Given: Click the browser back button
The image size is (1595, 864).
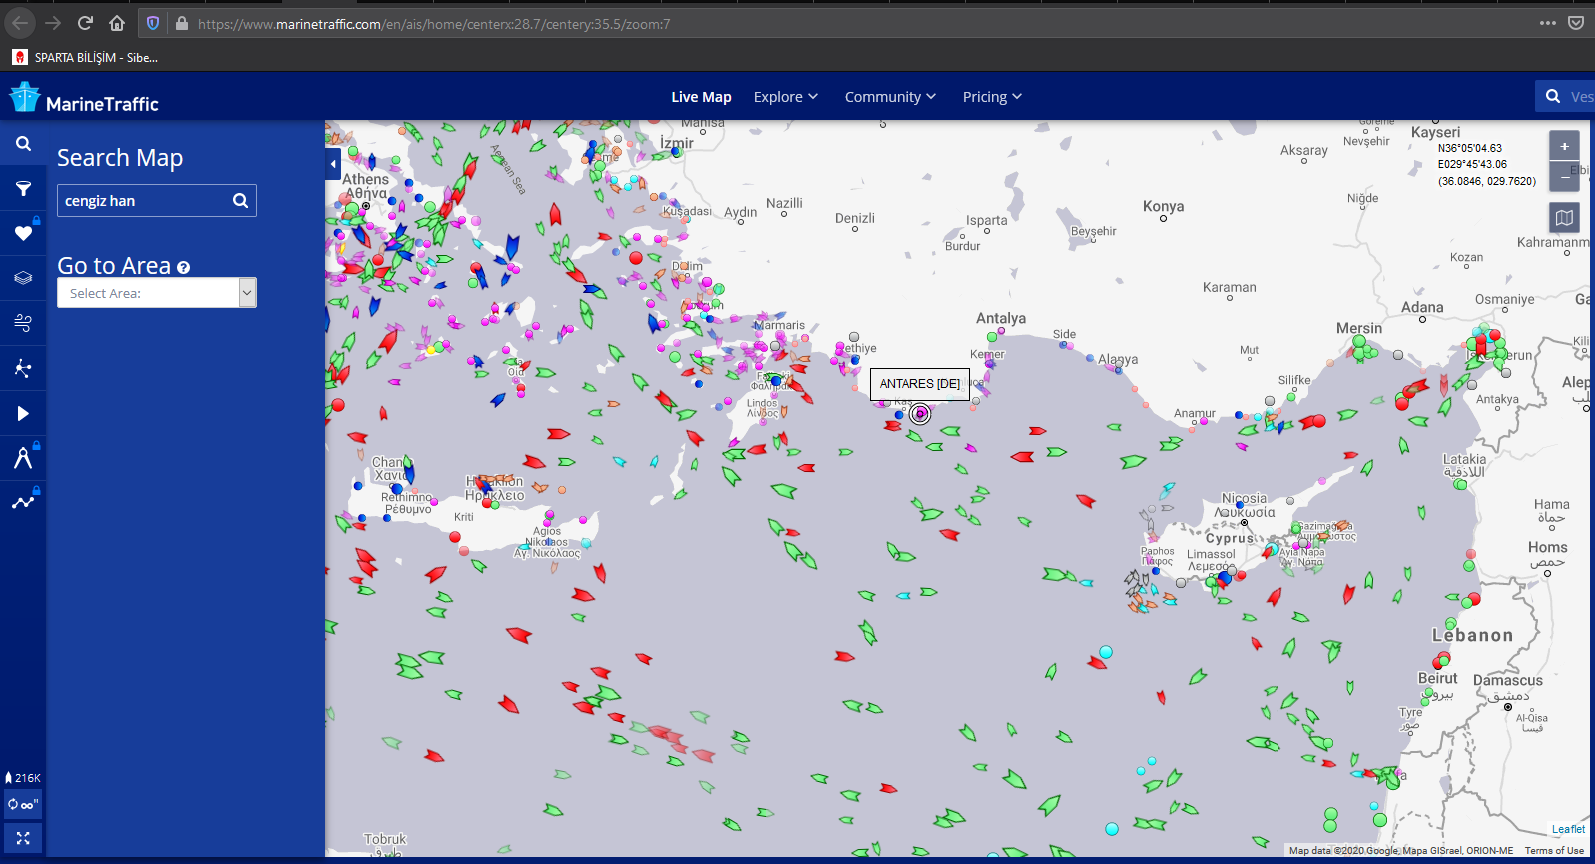Looking at the screenshot, I should click(x=20, y=23).
